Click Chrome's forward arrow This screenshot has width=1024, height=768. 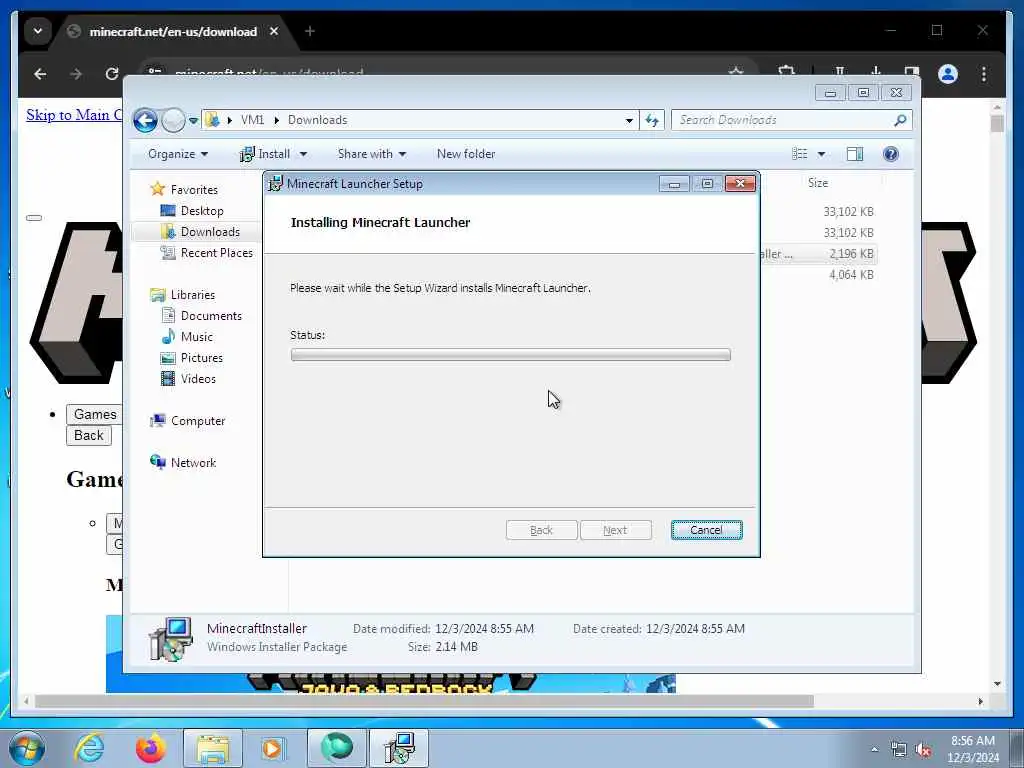pos(76,74)
